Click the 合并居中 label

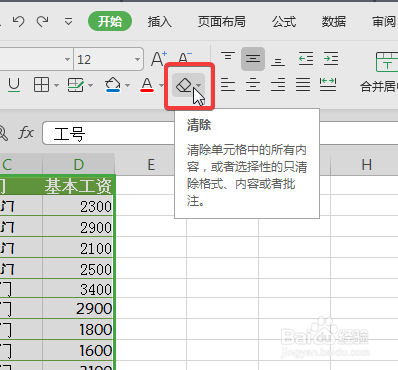click(379, 87)
